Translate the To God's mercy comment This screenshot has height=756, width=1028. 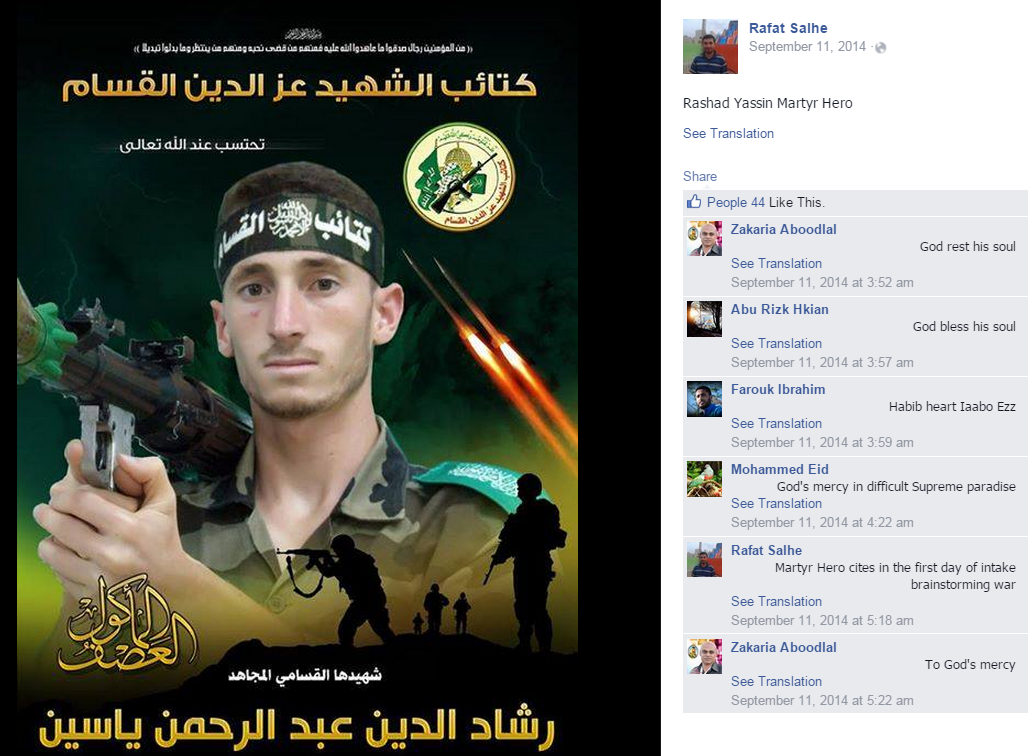(776, 681)
